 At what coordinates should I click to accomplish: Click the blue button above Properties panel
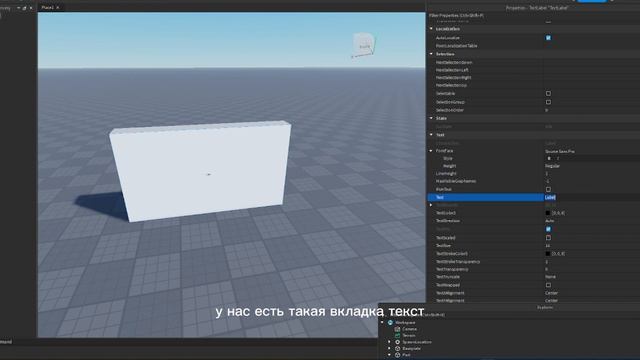(592, 1)
